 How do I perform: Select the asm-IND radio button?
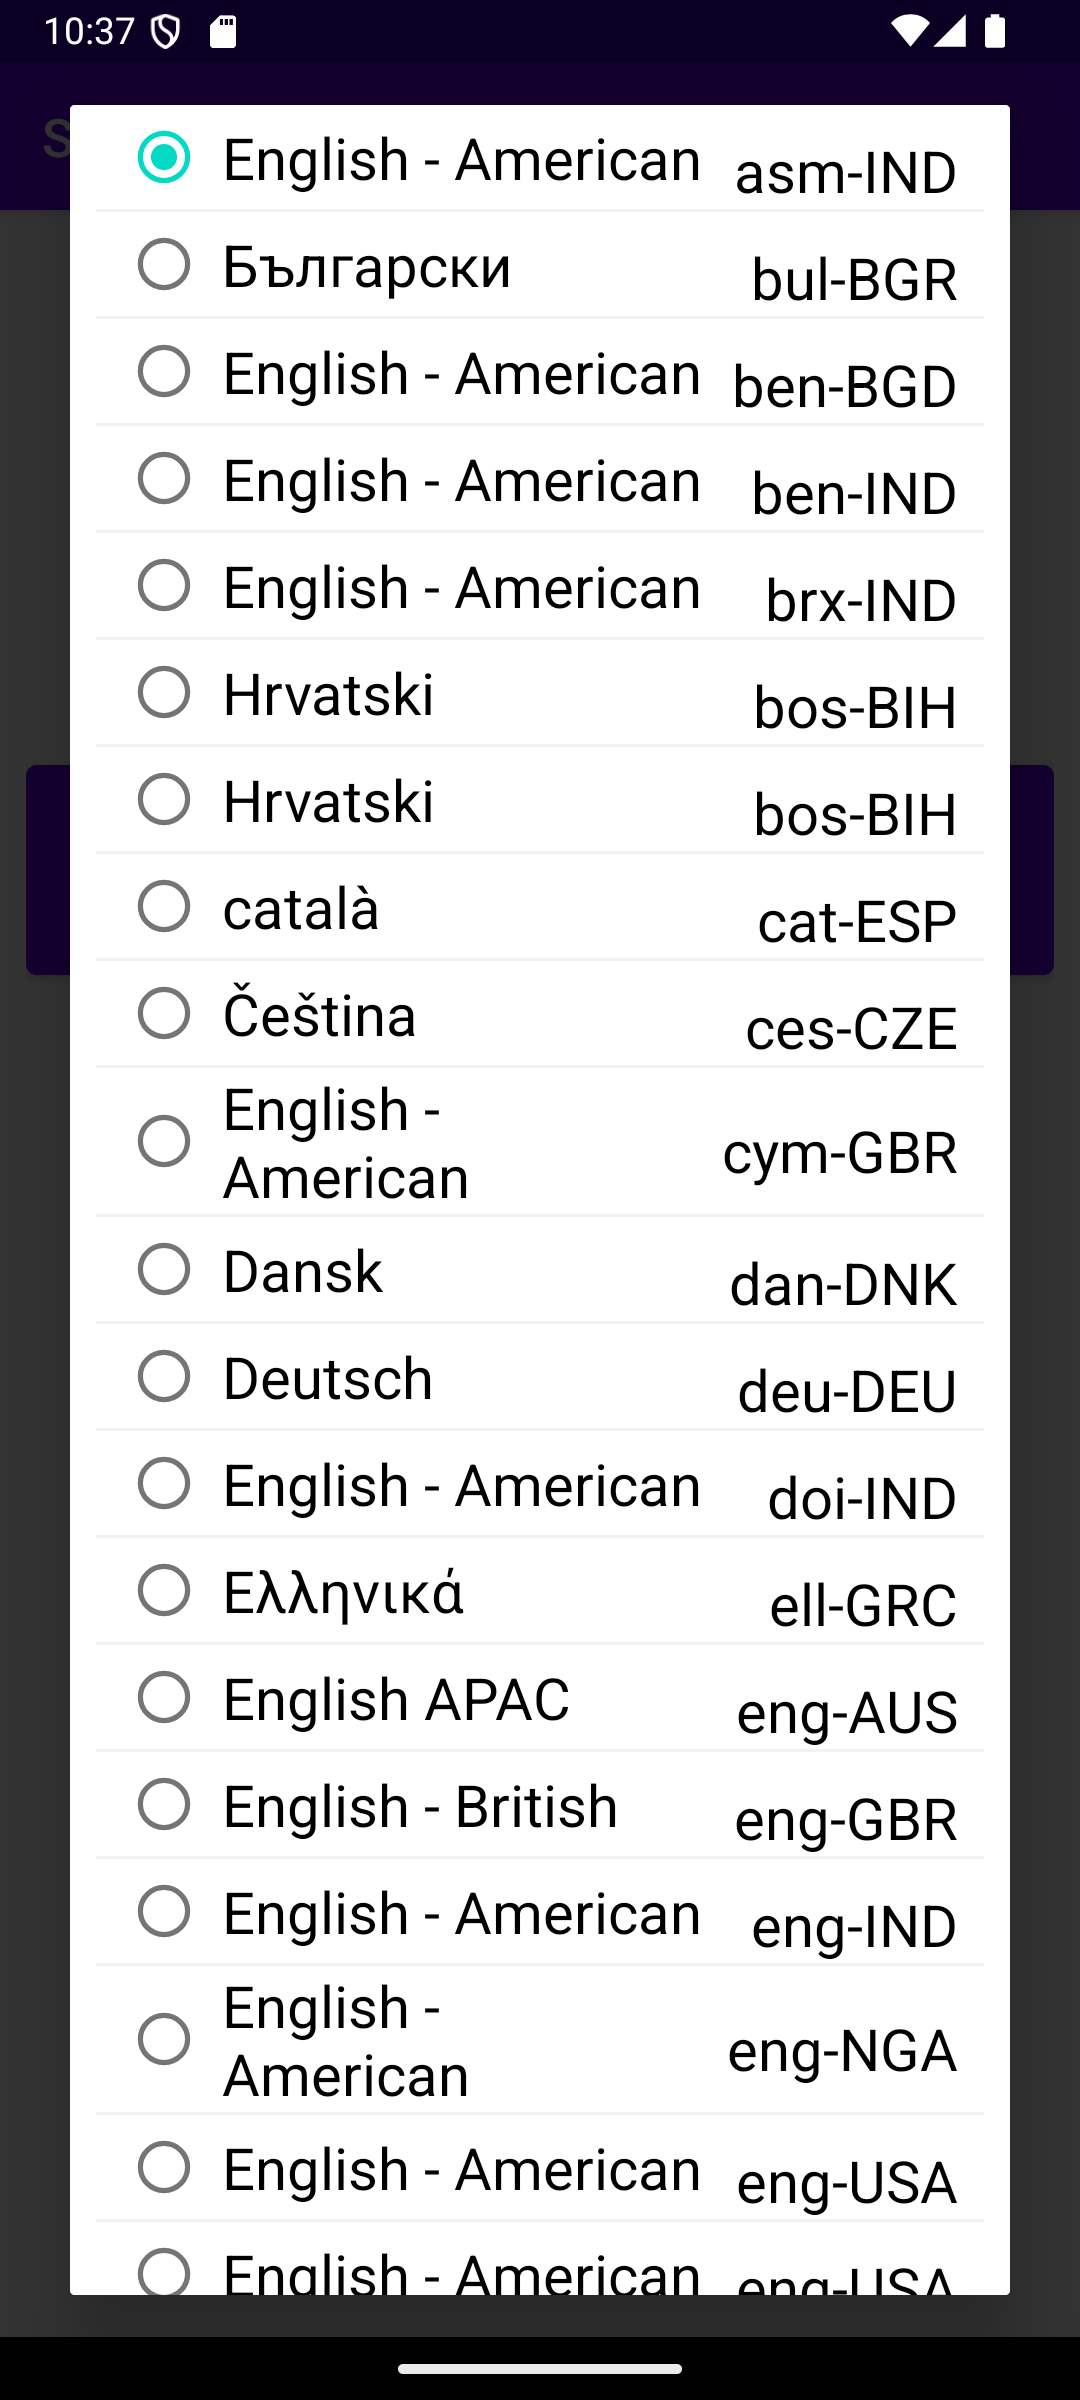[x=164, y=158]
